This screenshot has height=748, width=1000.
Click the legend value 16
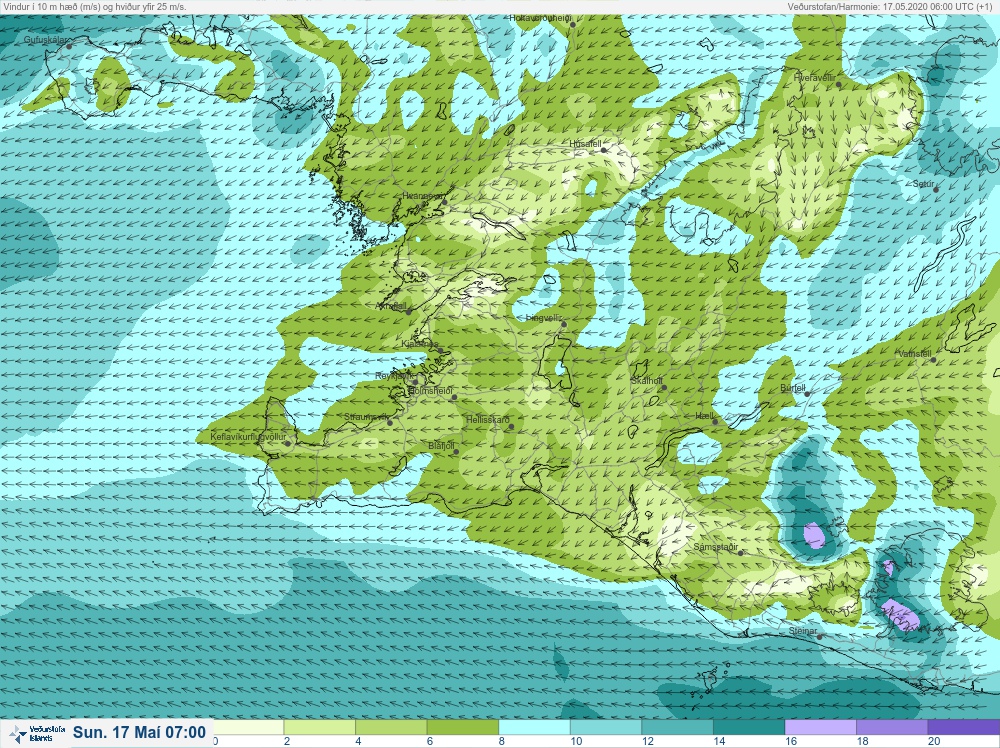click(x=791, y=741)
